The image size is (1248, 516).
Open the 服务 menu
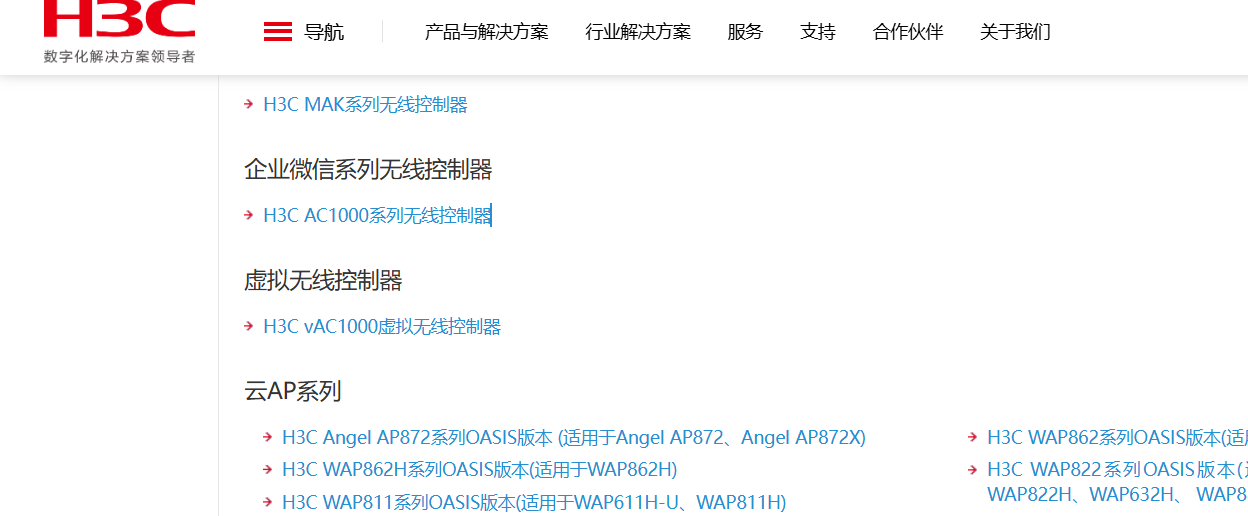click(745, 32)
